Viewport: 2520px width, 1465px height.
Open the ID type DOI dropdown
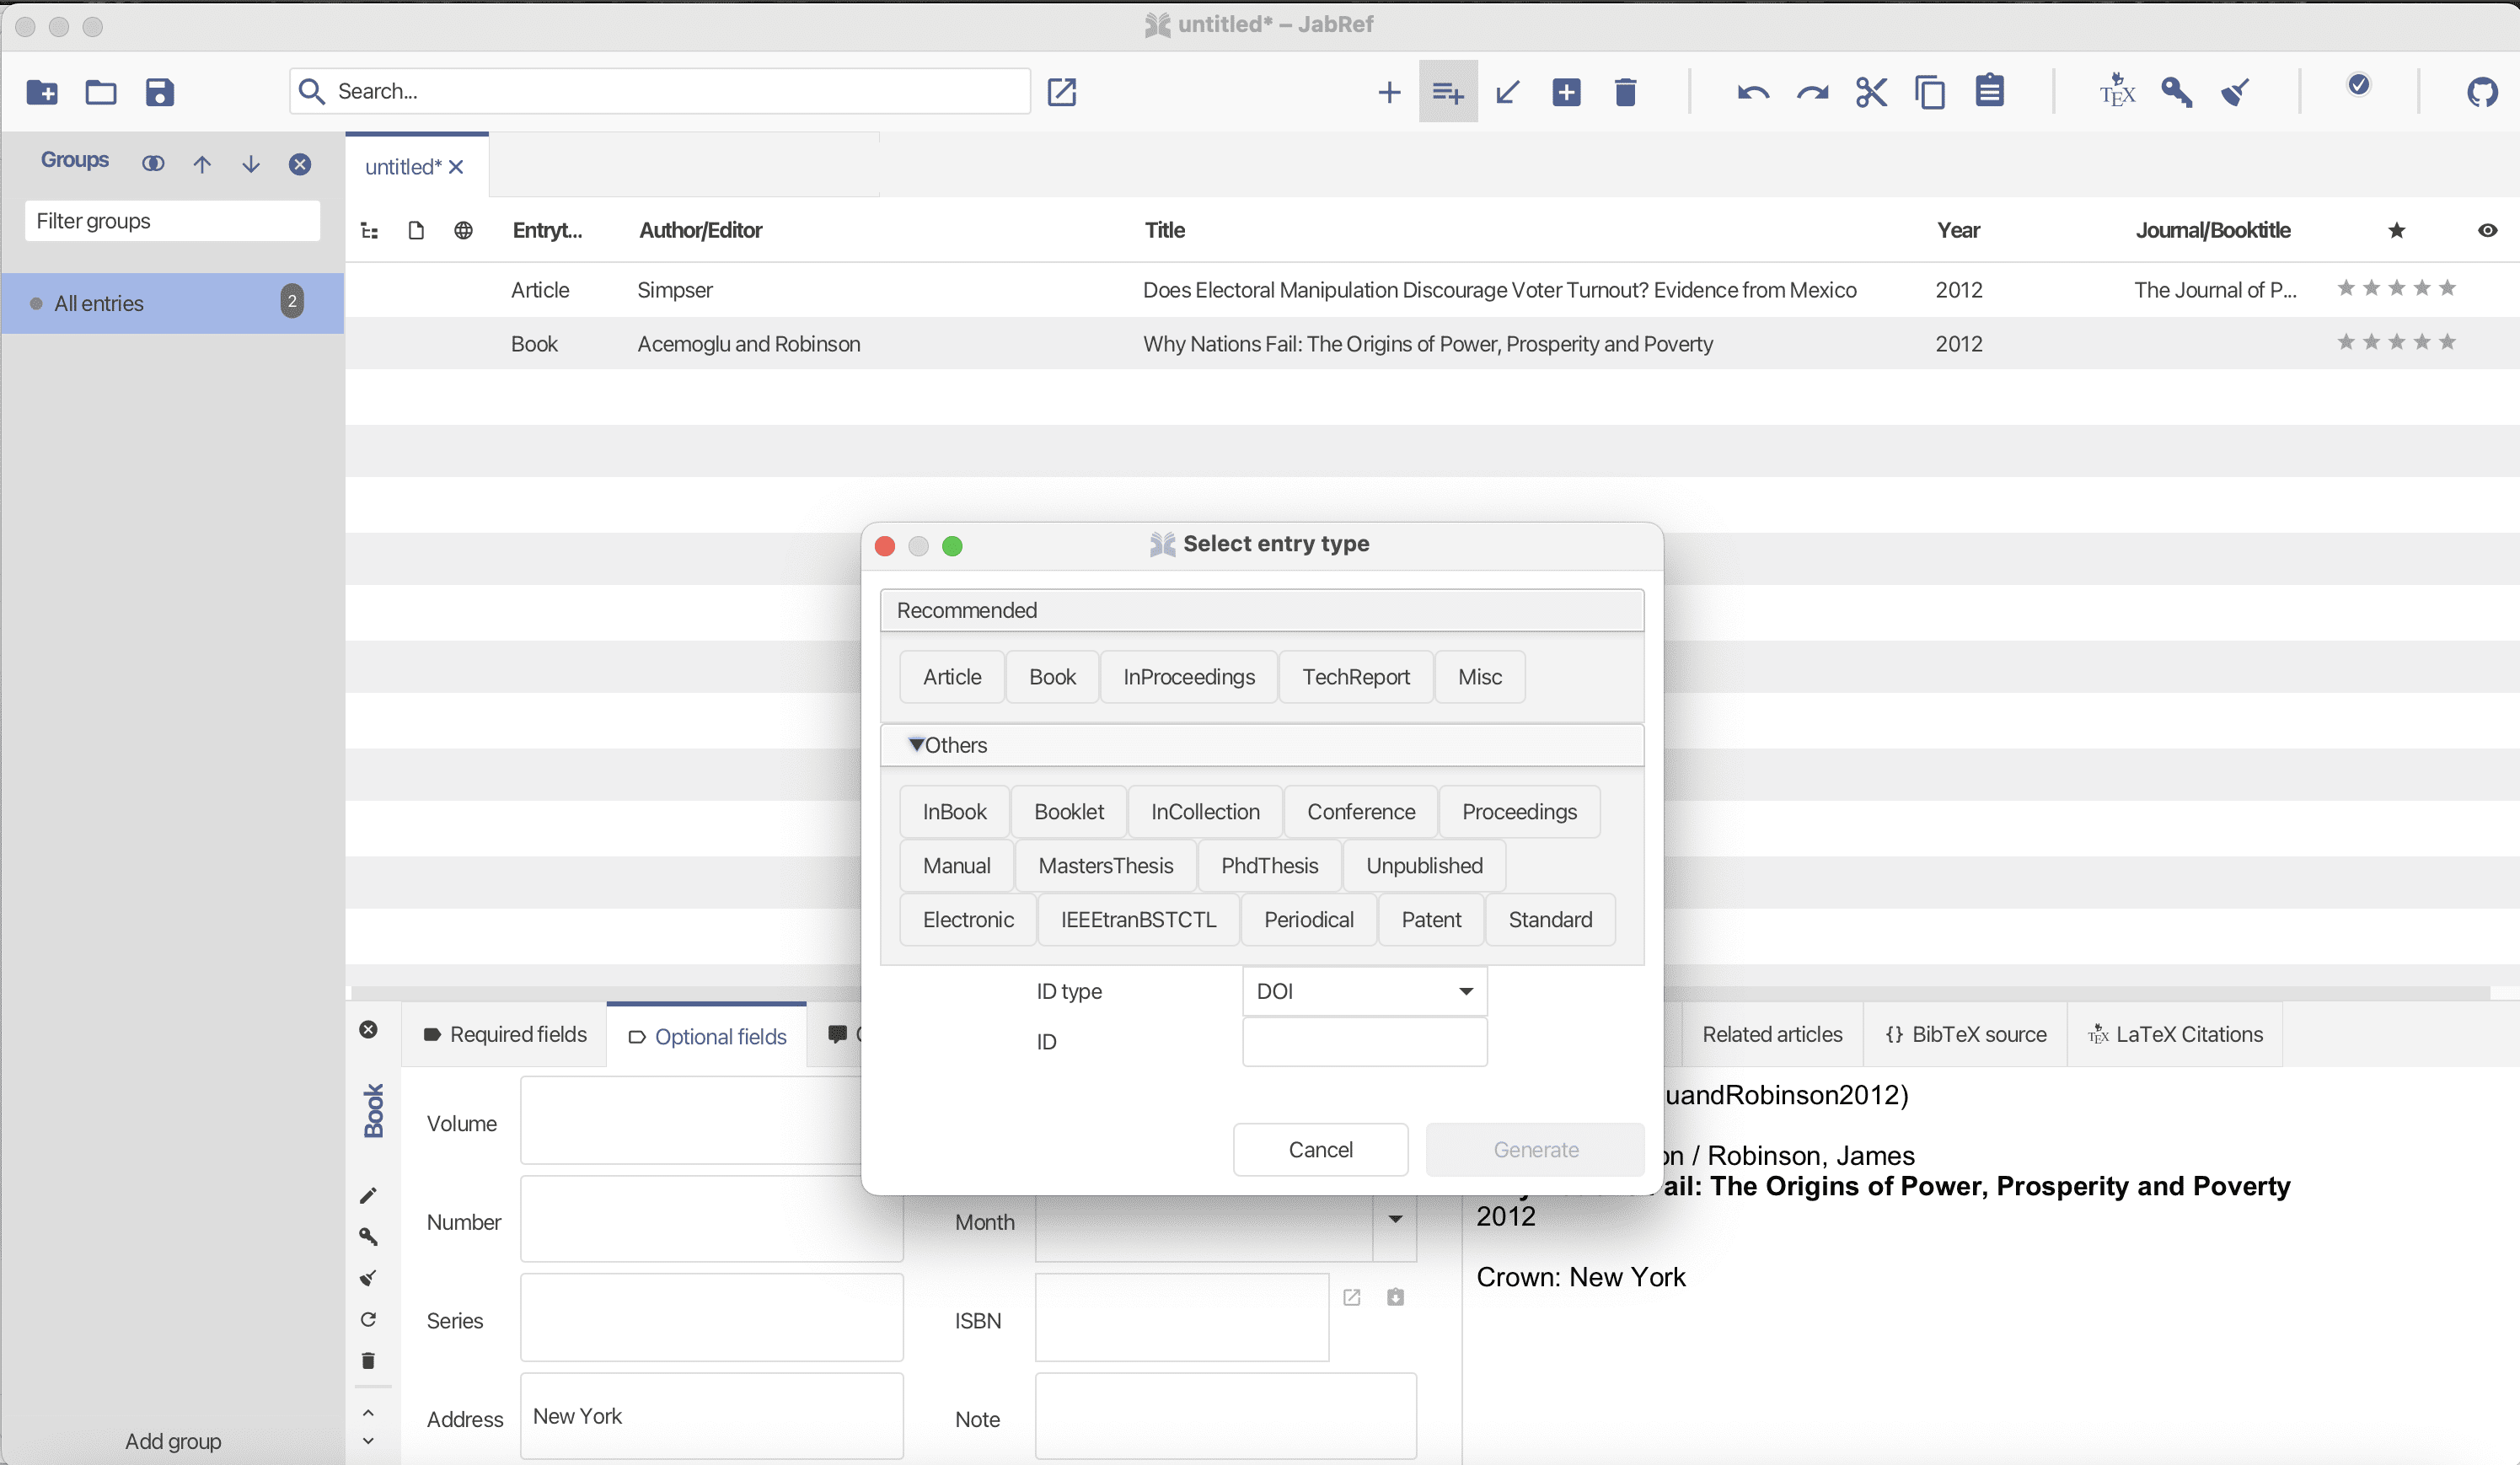click(1364, 991)
